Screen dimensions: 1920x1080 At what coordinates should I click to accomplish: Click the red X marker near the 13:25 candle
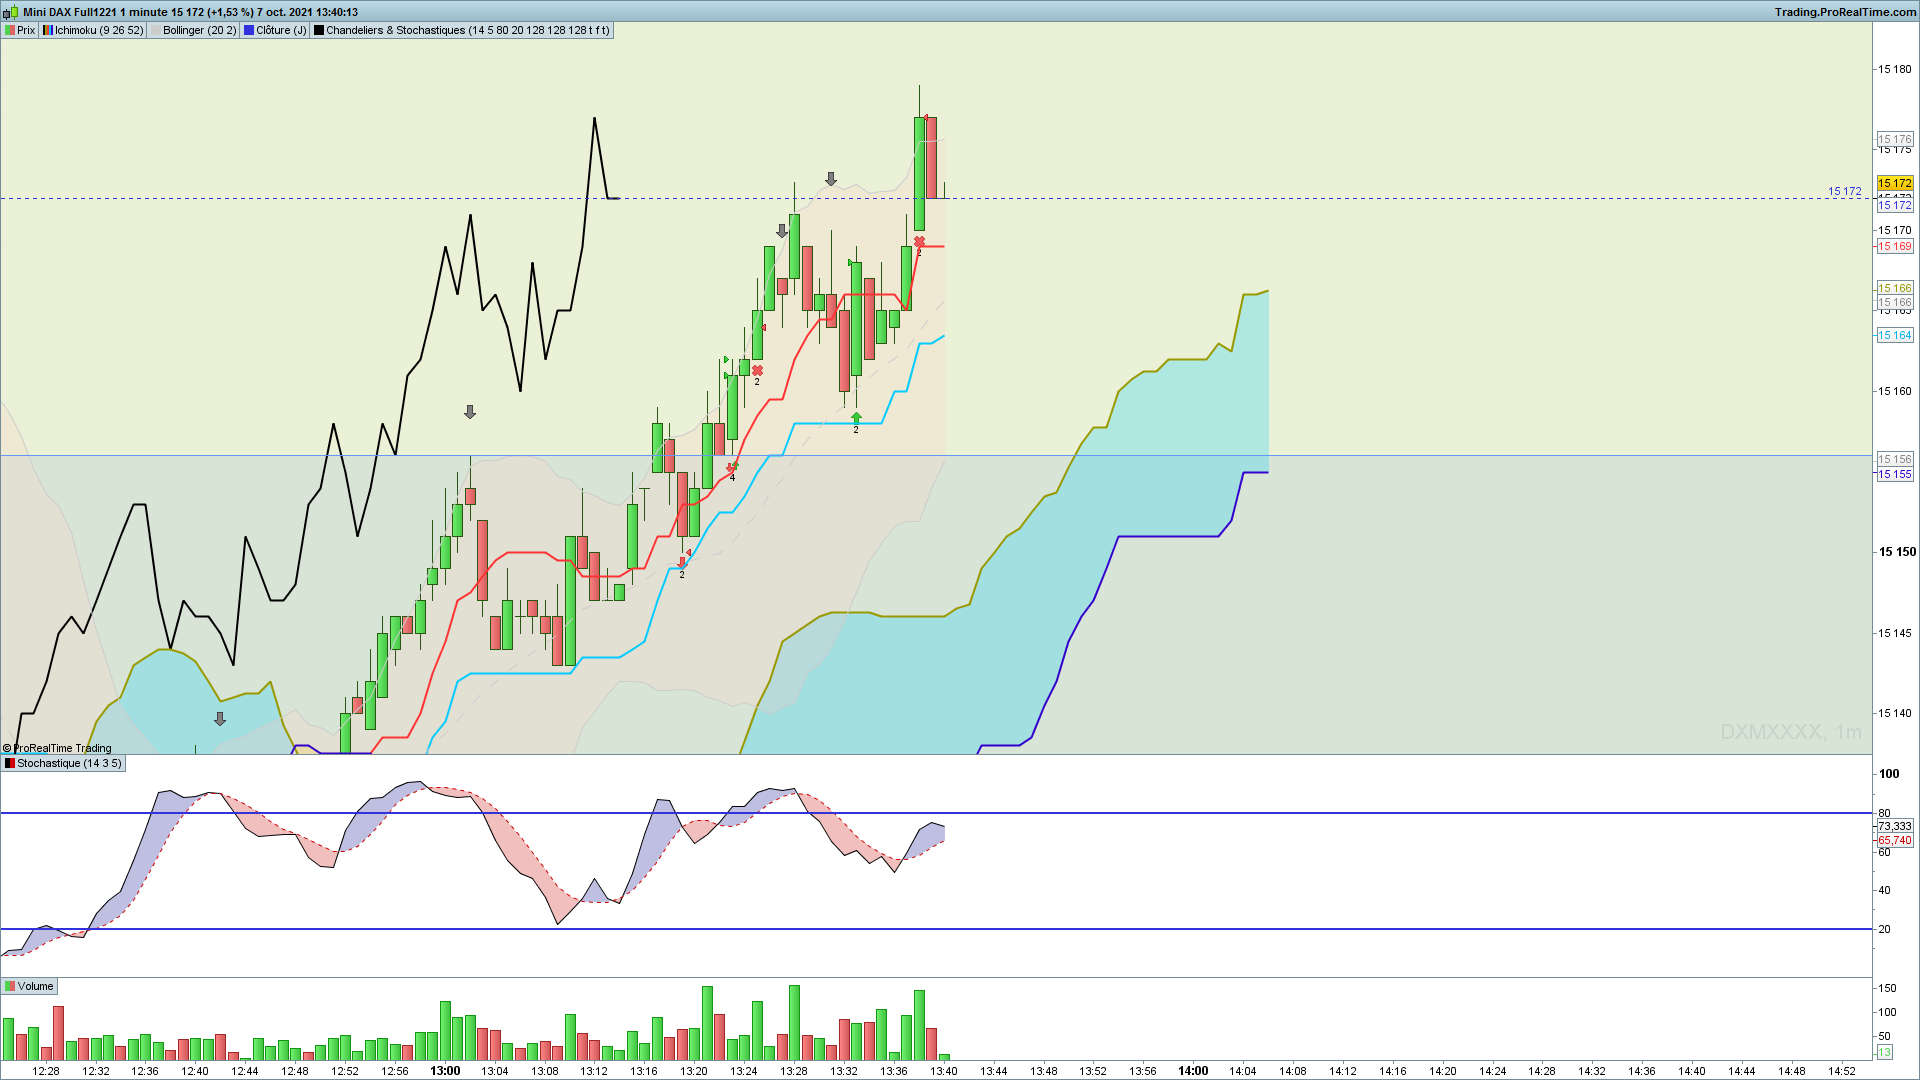click(x=757, y=371)
